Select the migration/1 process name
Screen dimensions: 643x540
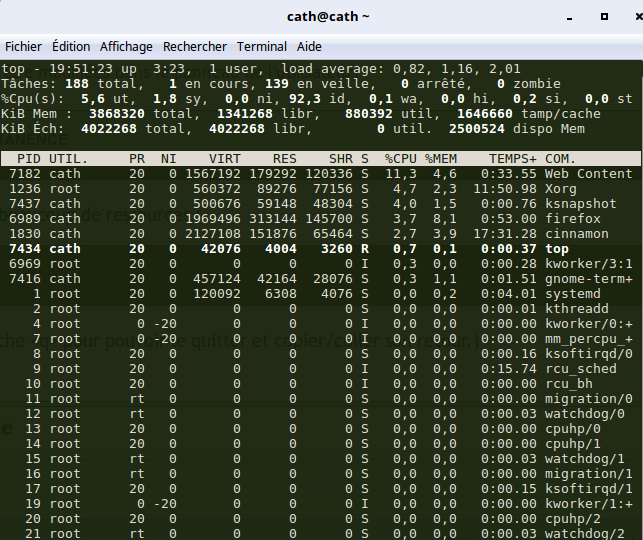(x=588, y=474)
